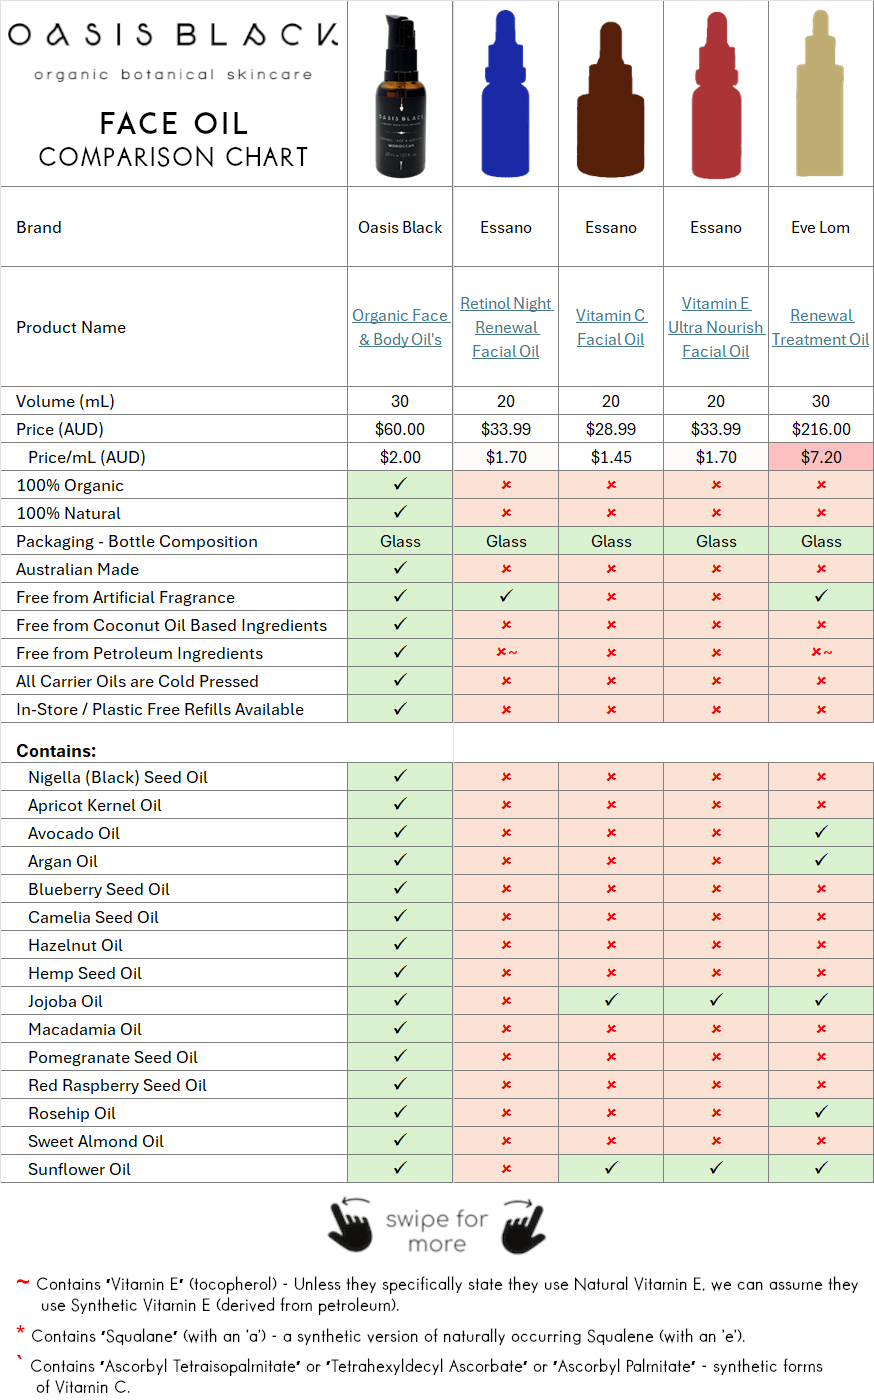Click the brown dropper bottle image

(x=611, y=100)
